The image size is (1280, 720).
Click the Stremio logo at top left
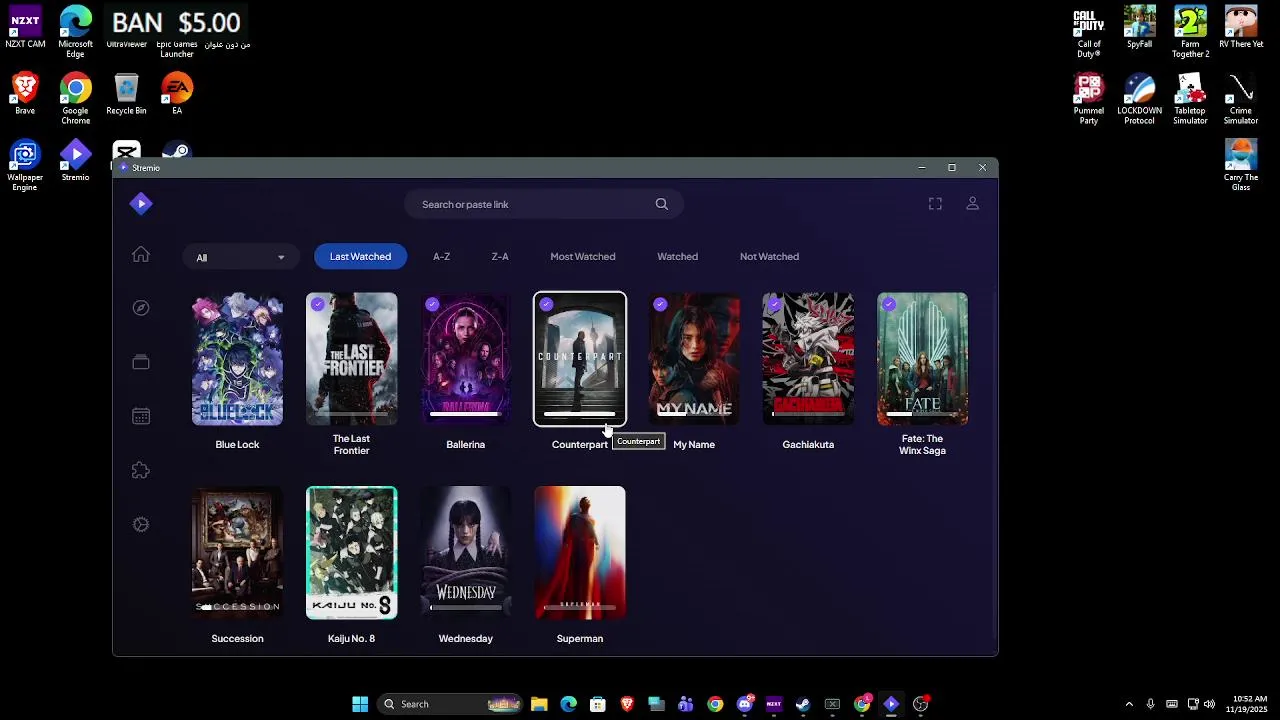[x=141, y=204]
